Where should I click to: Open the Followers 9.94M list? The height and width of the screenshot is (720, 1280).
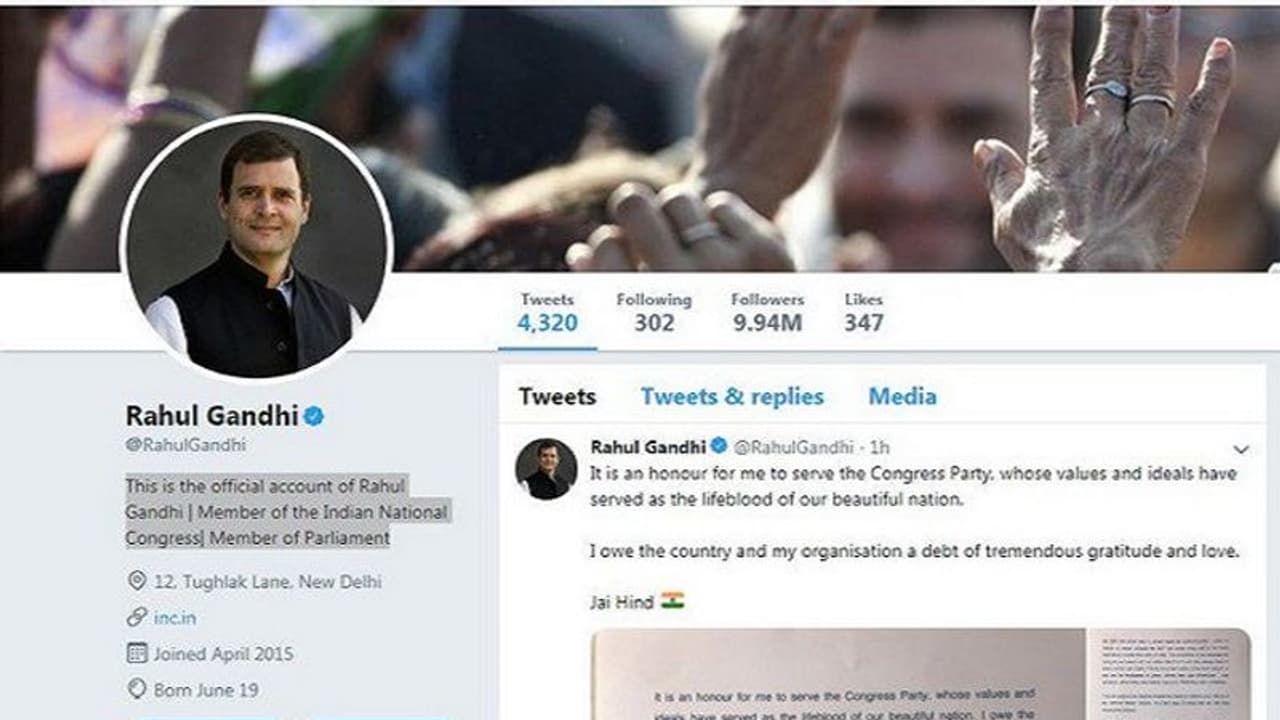767,312
